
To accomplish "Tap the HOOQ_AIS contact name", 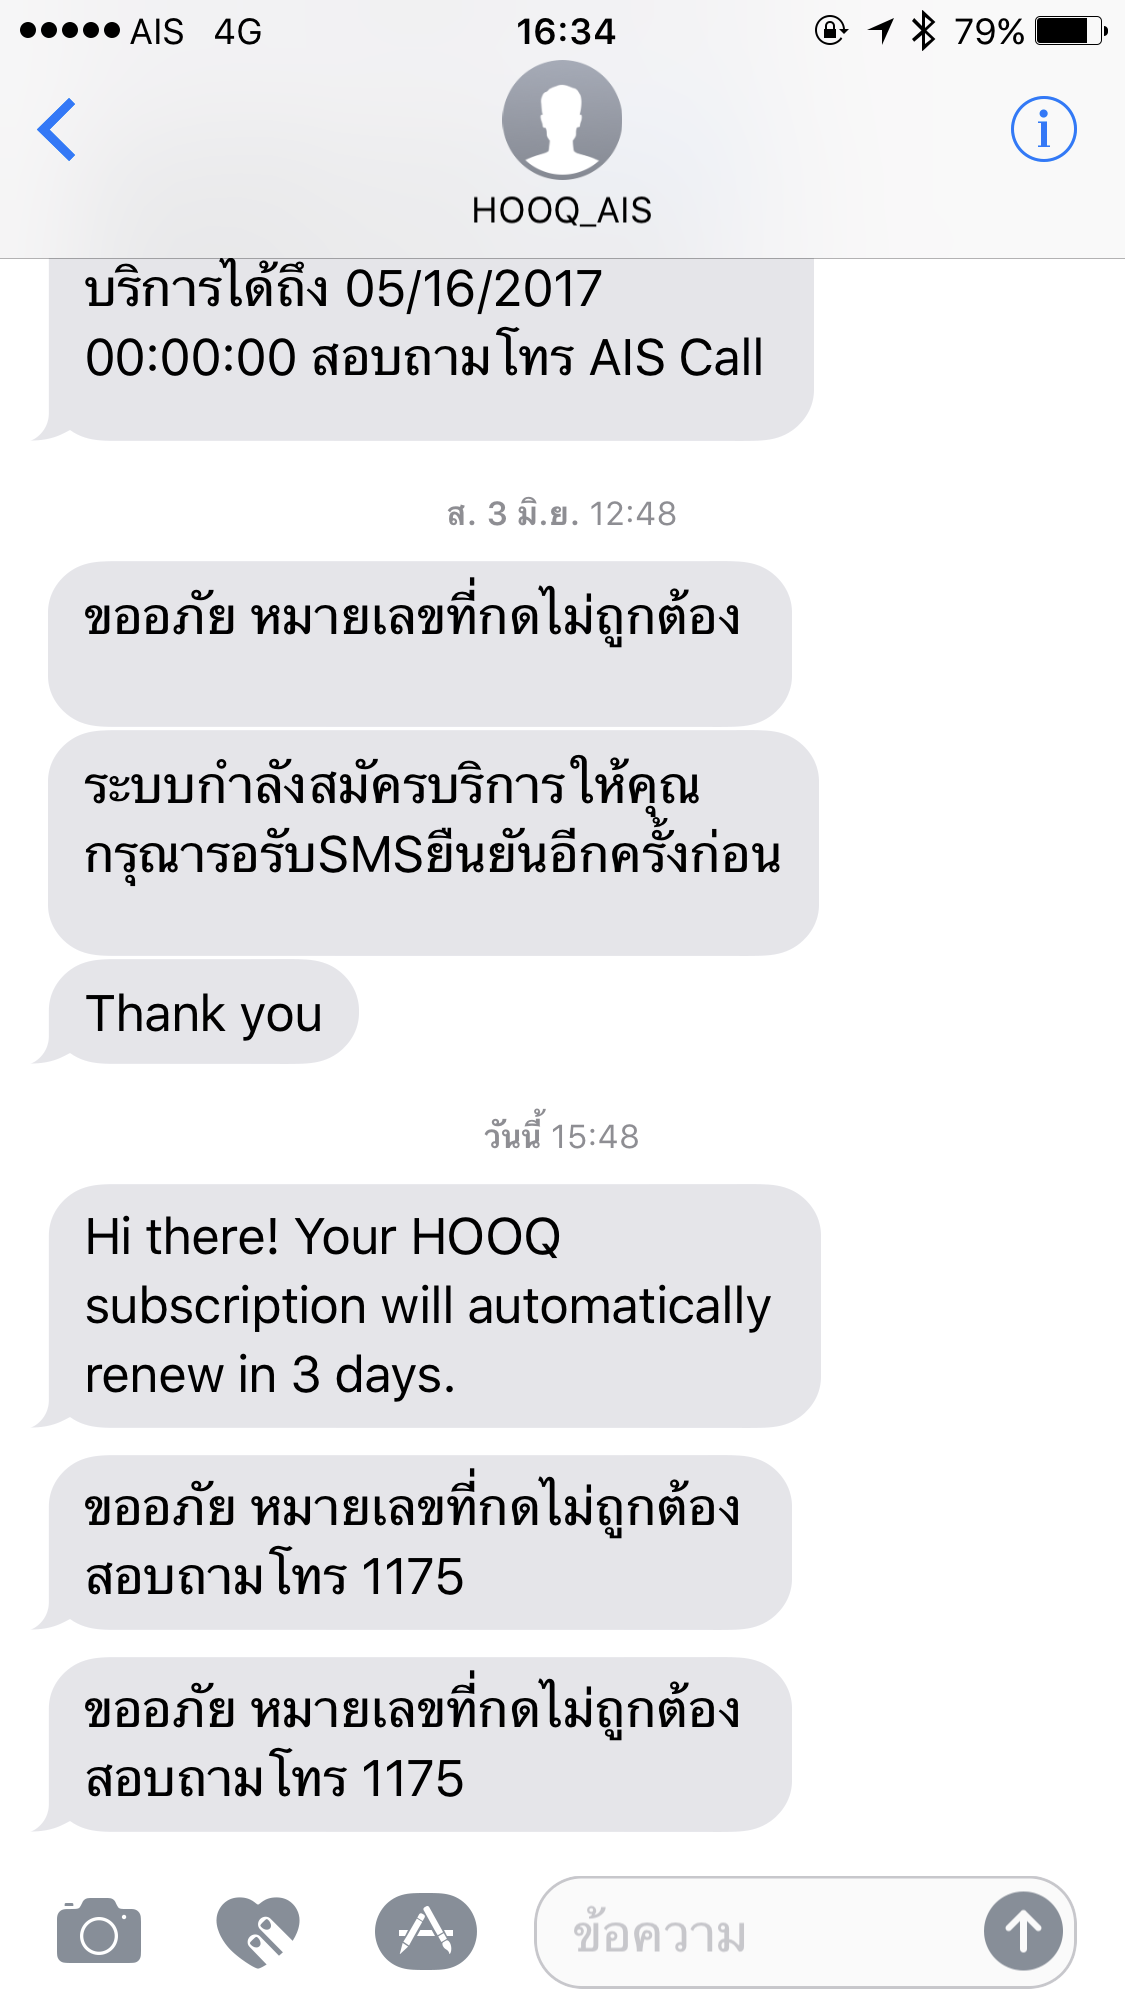I will click(x=562, y=211).
